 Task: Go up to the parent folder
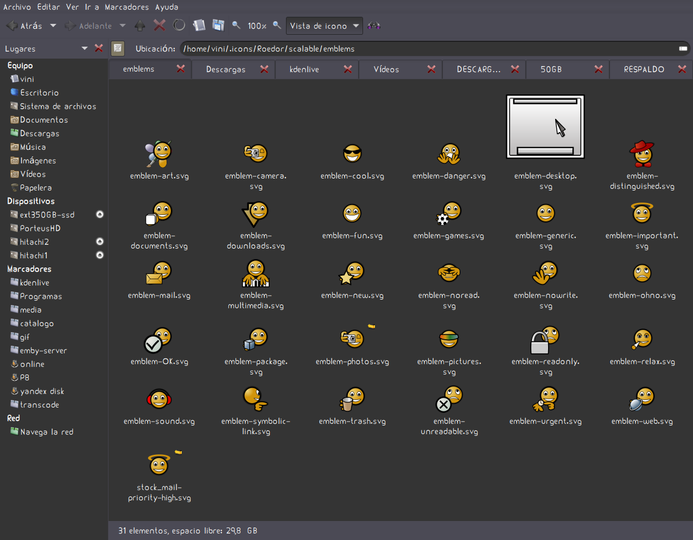[140, 26]
